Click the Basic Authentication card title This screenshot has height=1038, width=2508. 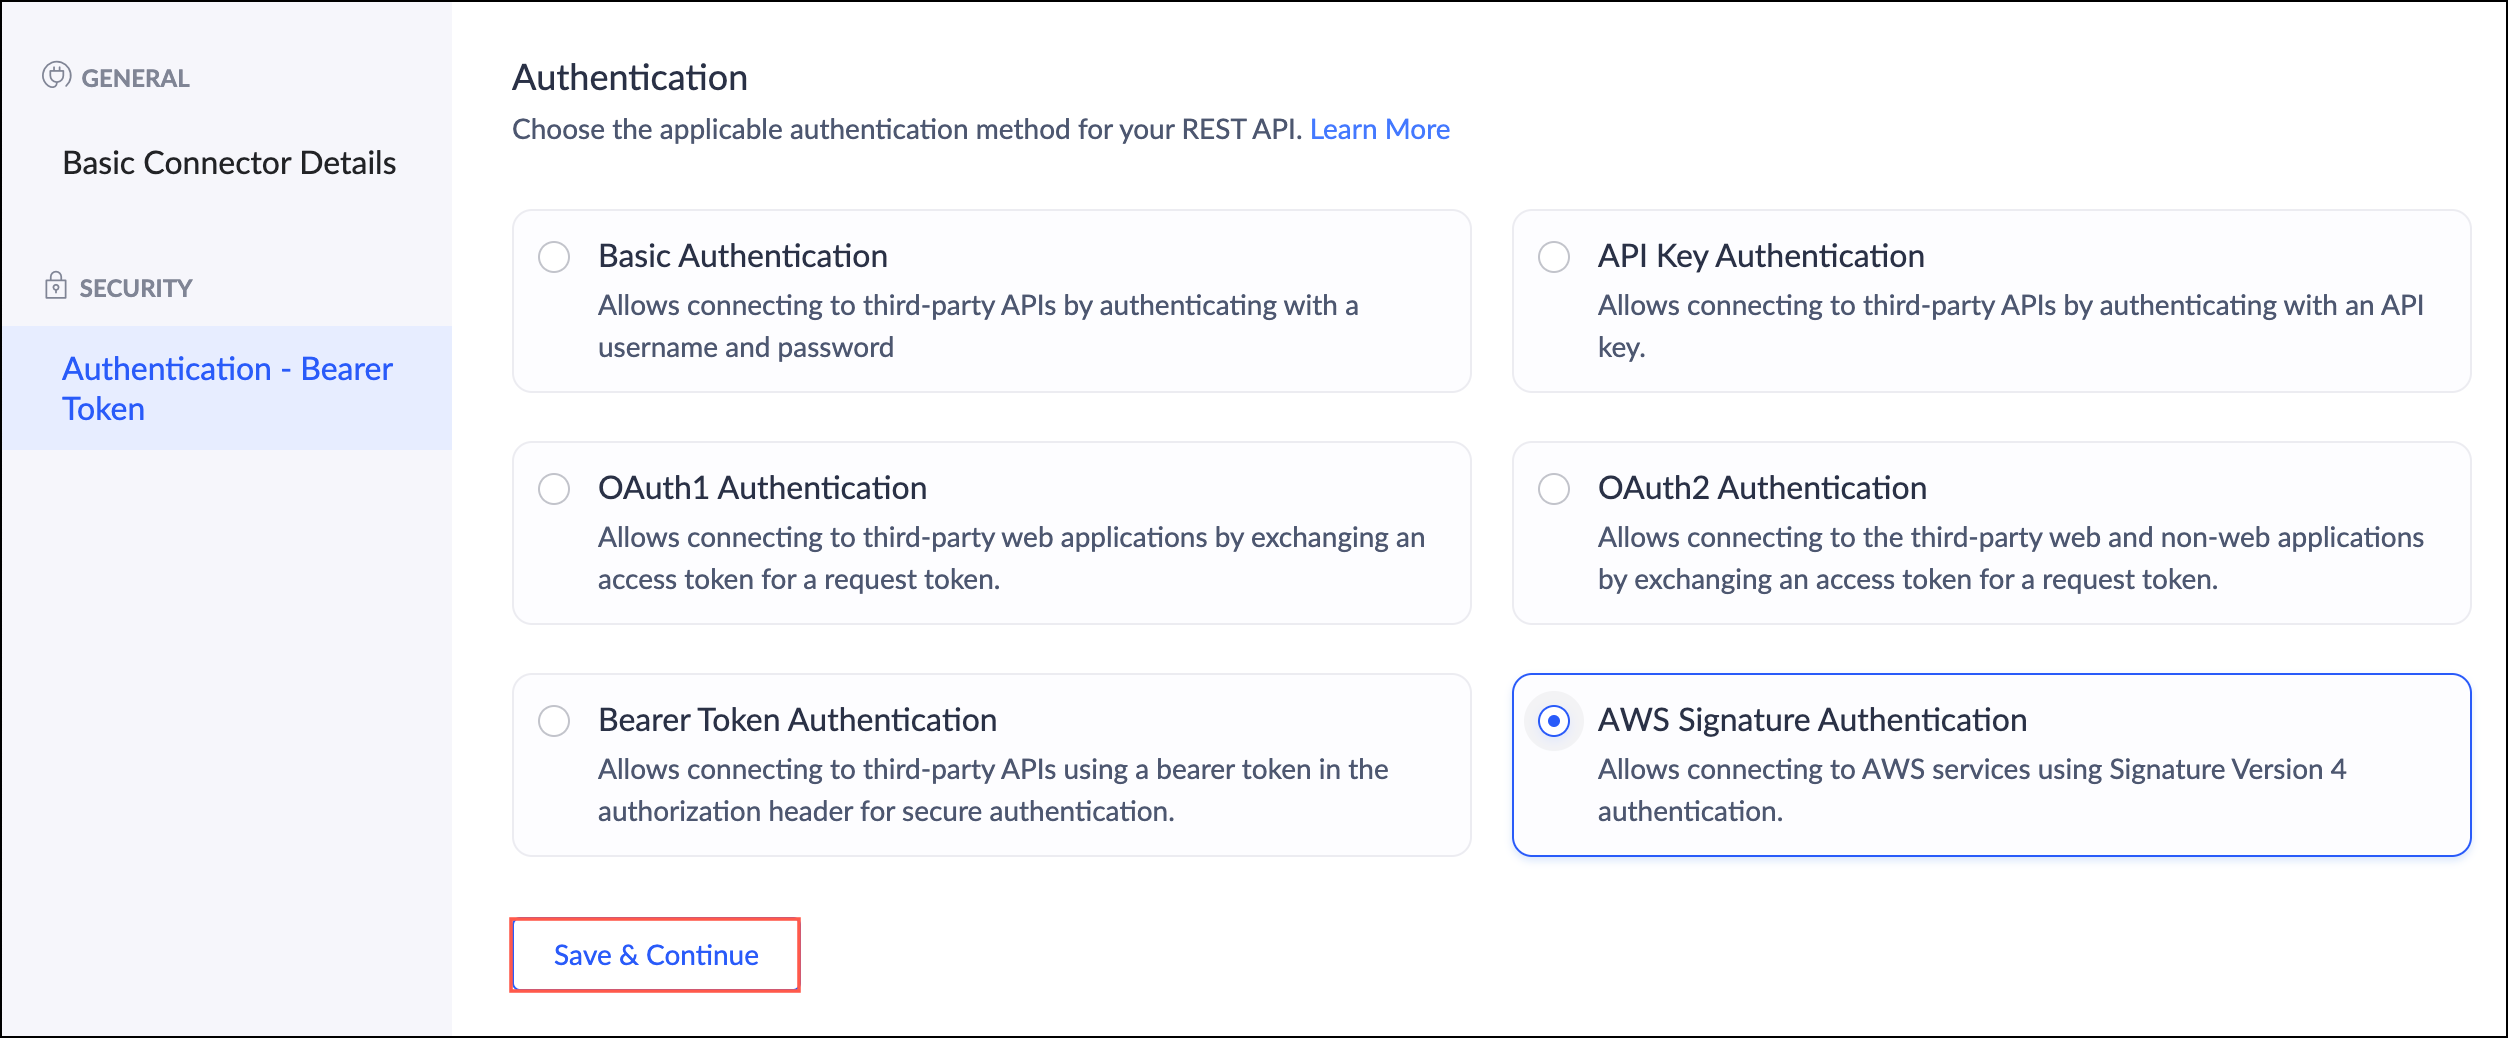[x=742, y=256]
